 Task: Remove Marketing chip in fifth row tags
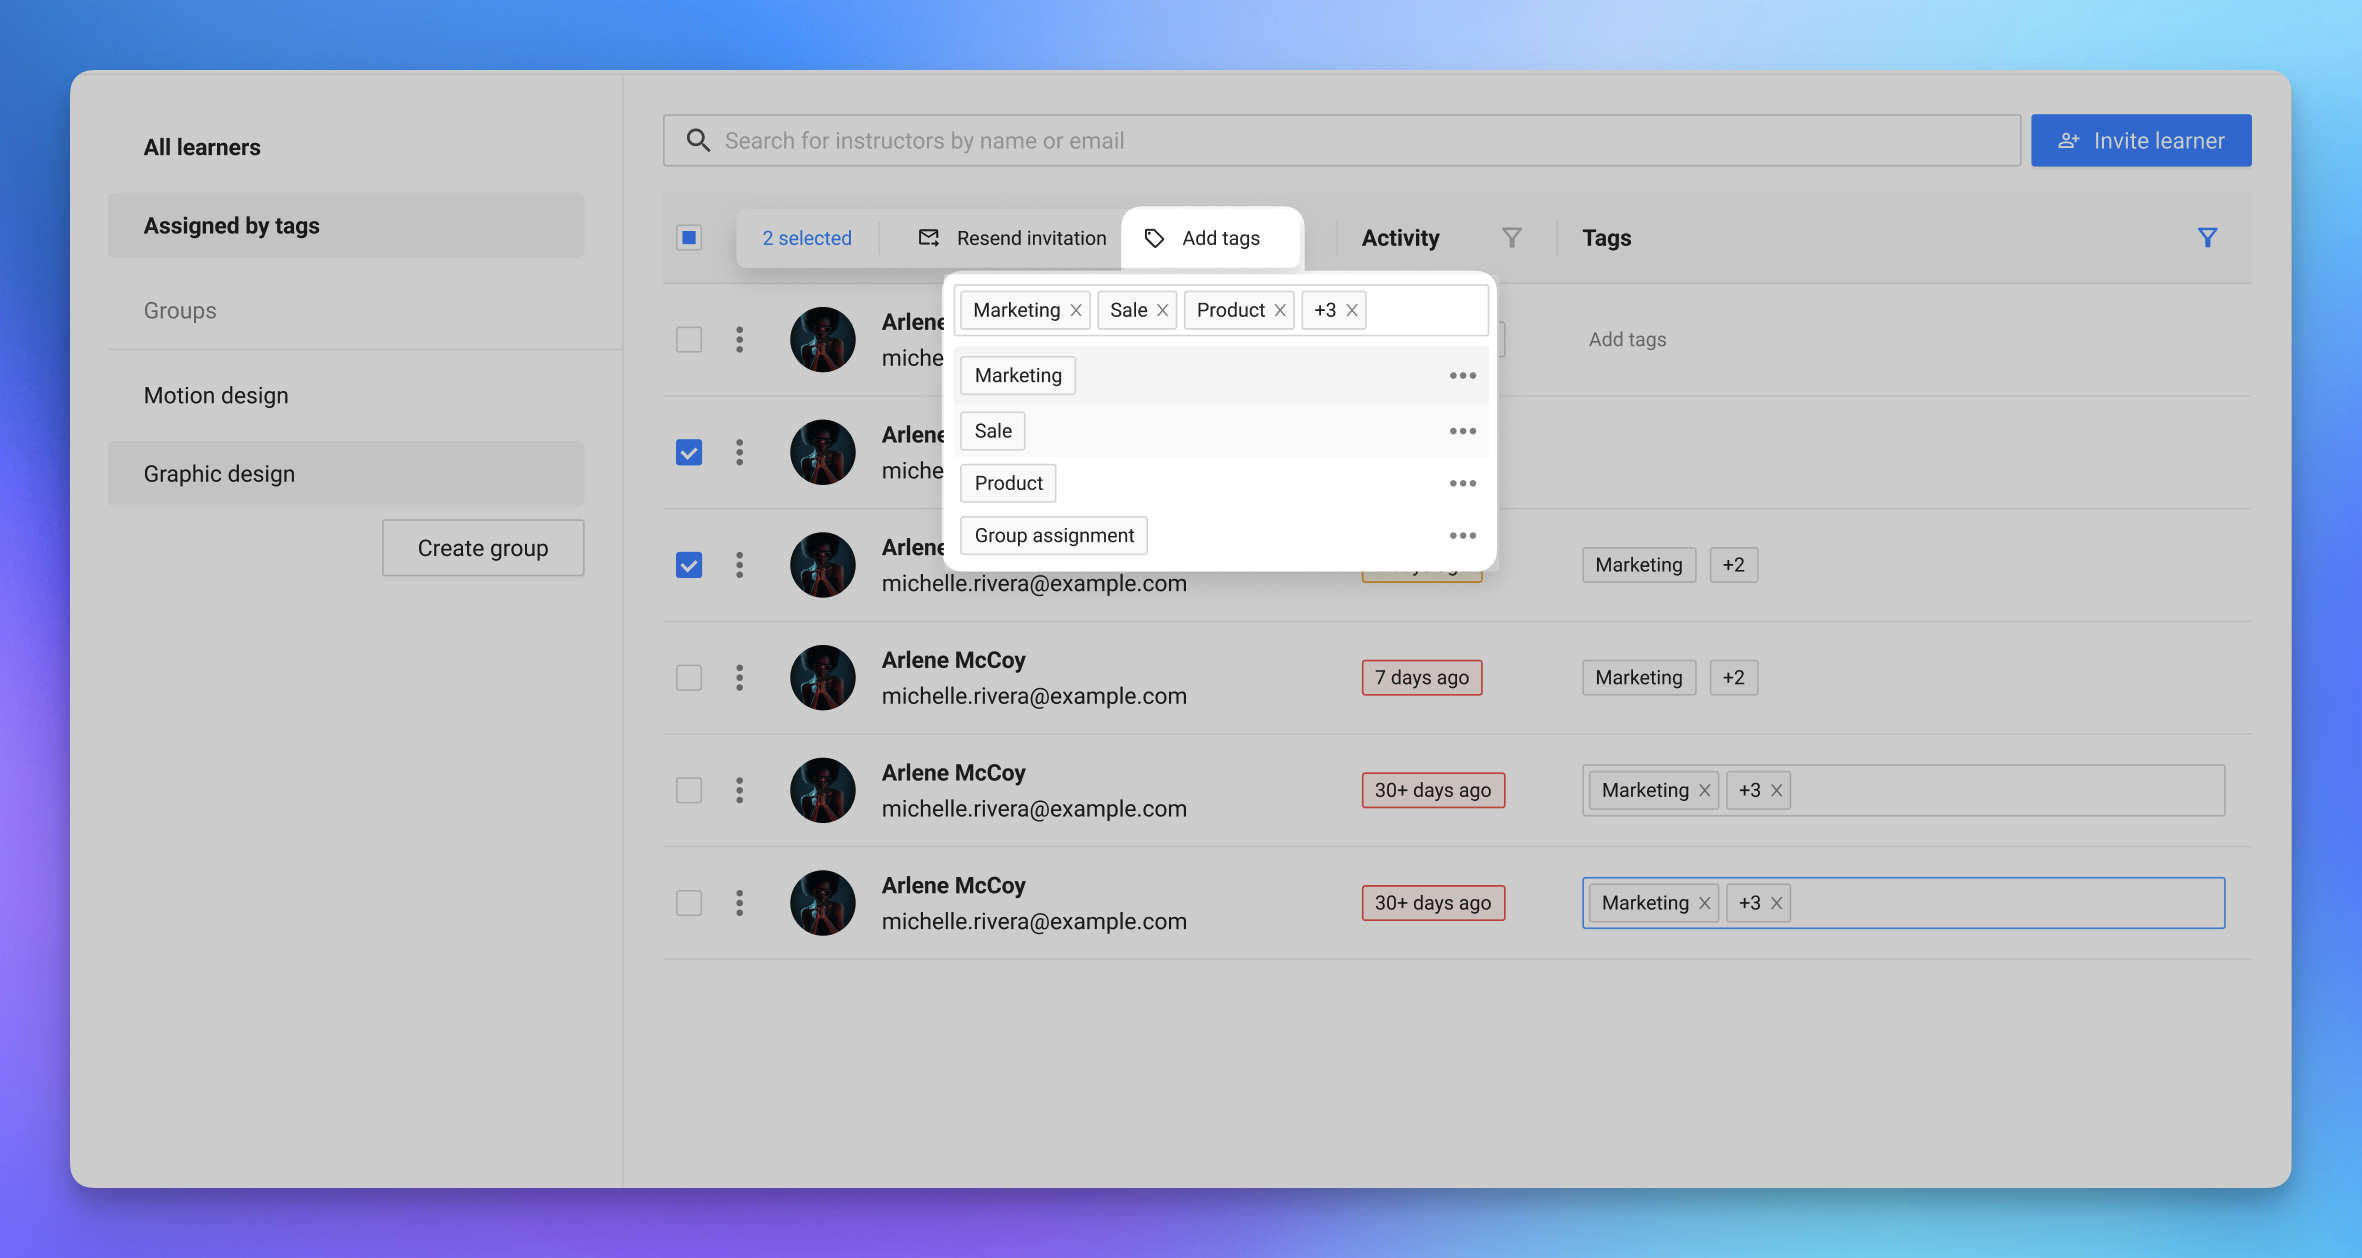click(x=1704, y=791)
